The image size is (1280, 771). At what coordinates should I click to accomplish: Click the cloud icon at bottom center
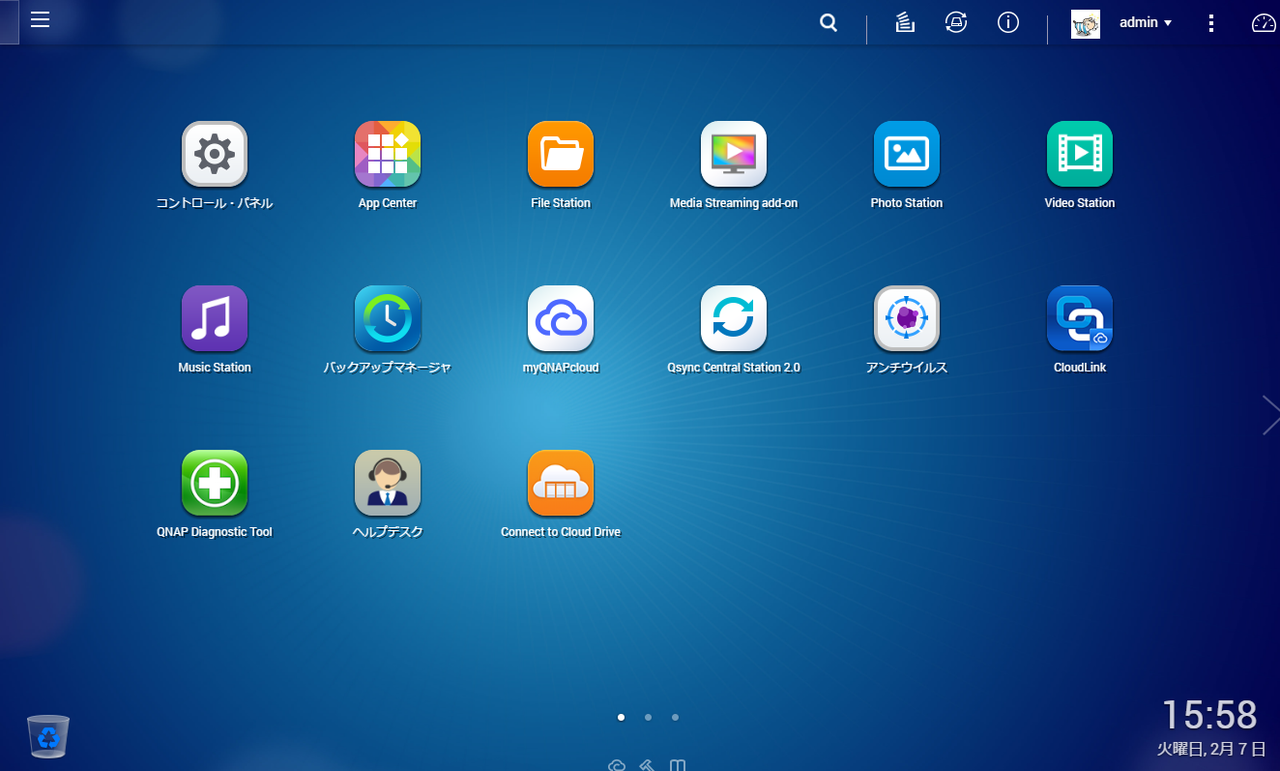(x=617, y=765)
